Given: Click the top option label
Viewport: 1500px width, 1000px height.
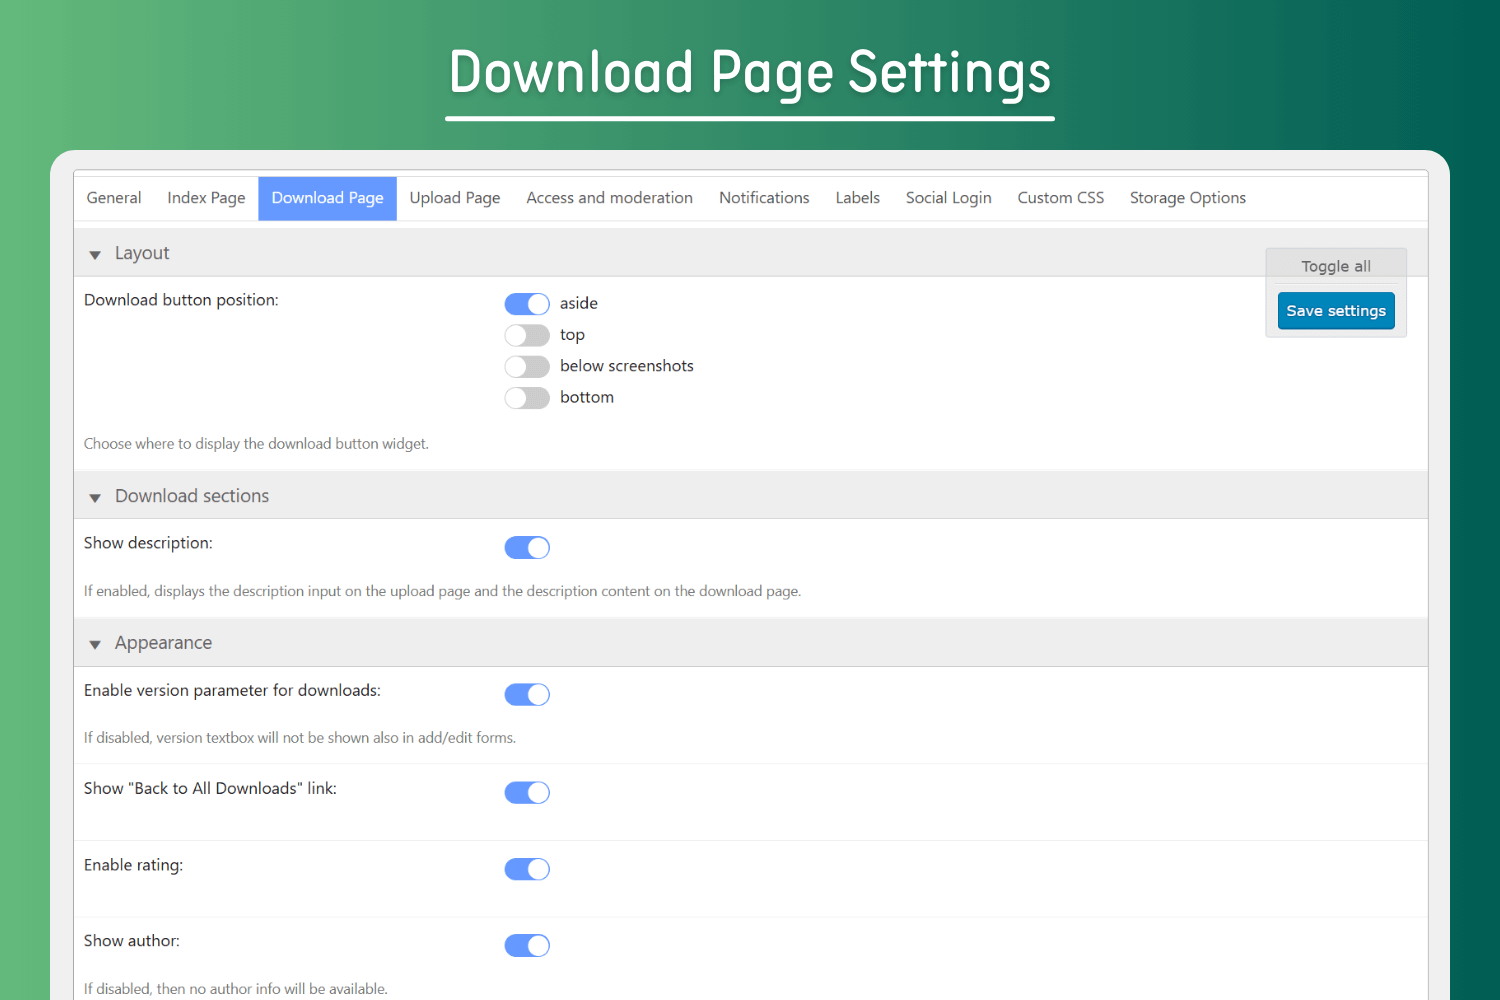Looking at the screenshot, I should point(572,335).
